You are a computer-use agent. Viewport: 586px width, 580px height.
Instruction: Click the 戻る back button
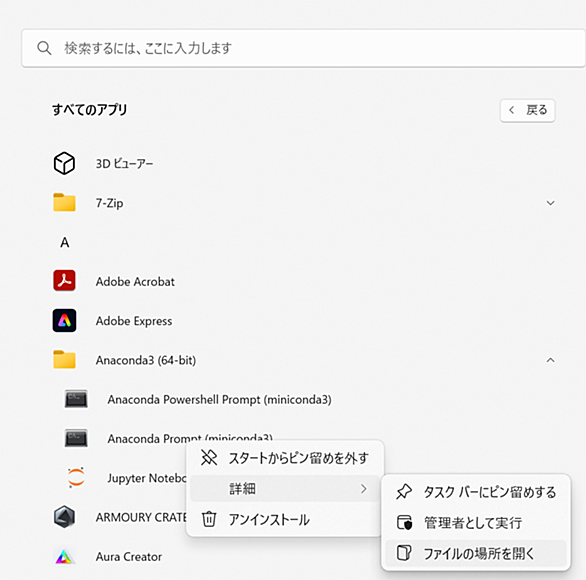coord(528,110)
